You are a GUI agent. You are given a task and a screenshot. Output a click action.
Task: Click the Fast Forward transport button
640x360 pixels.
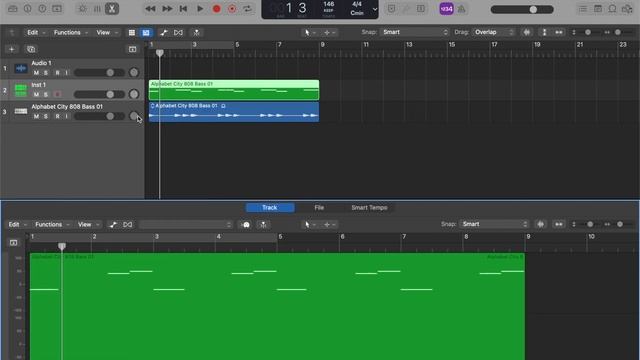pyautogui.click(x=167, y=9)
